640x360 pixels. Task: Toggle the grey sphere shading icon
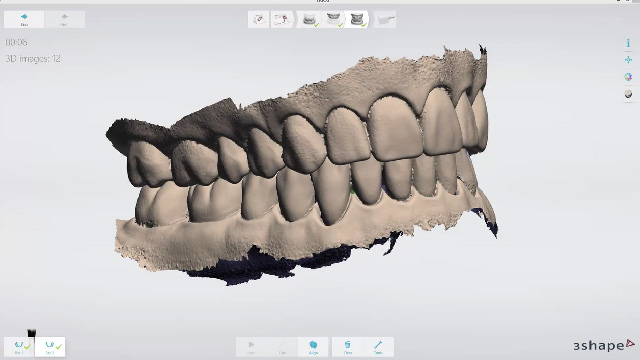pos(628,94)
